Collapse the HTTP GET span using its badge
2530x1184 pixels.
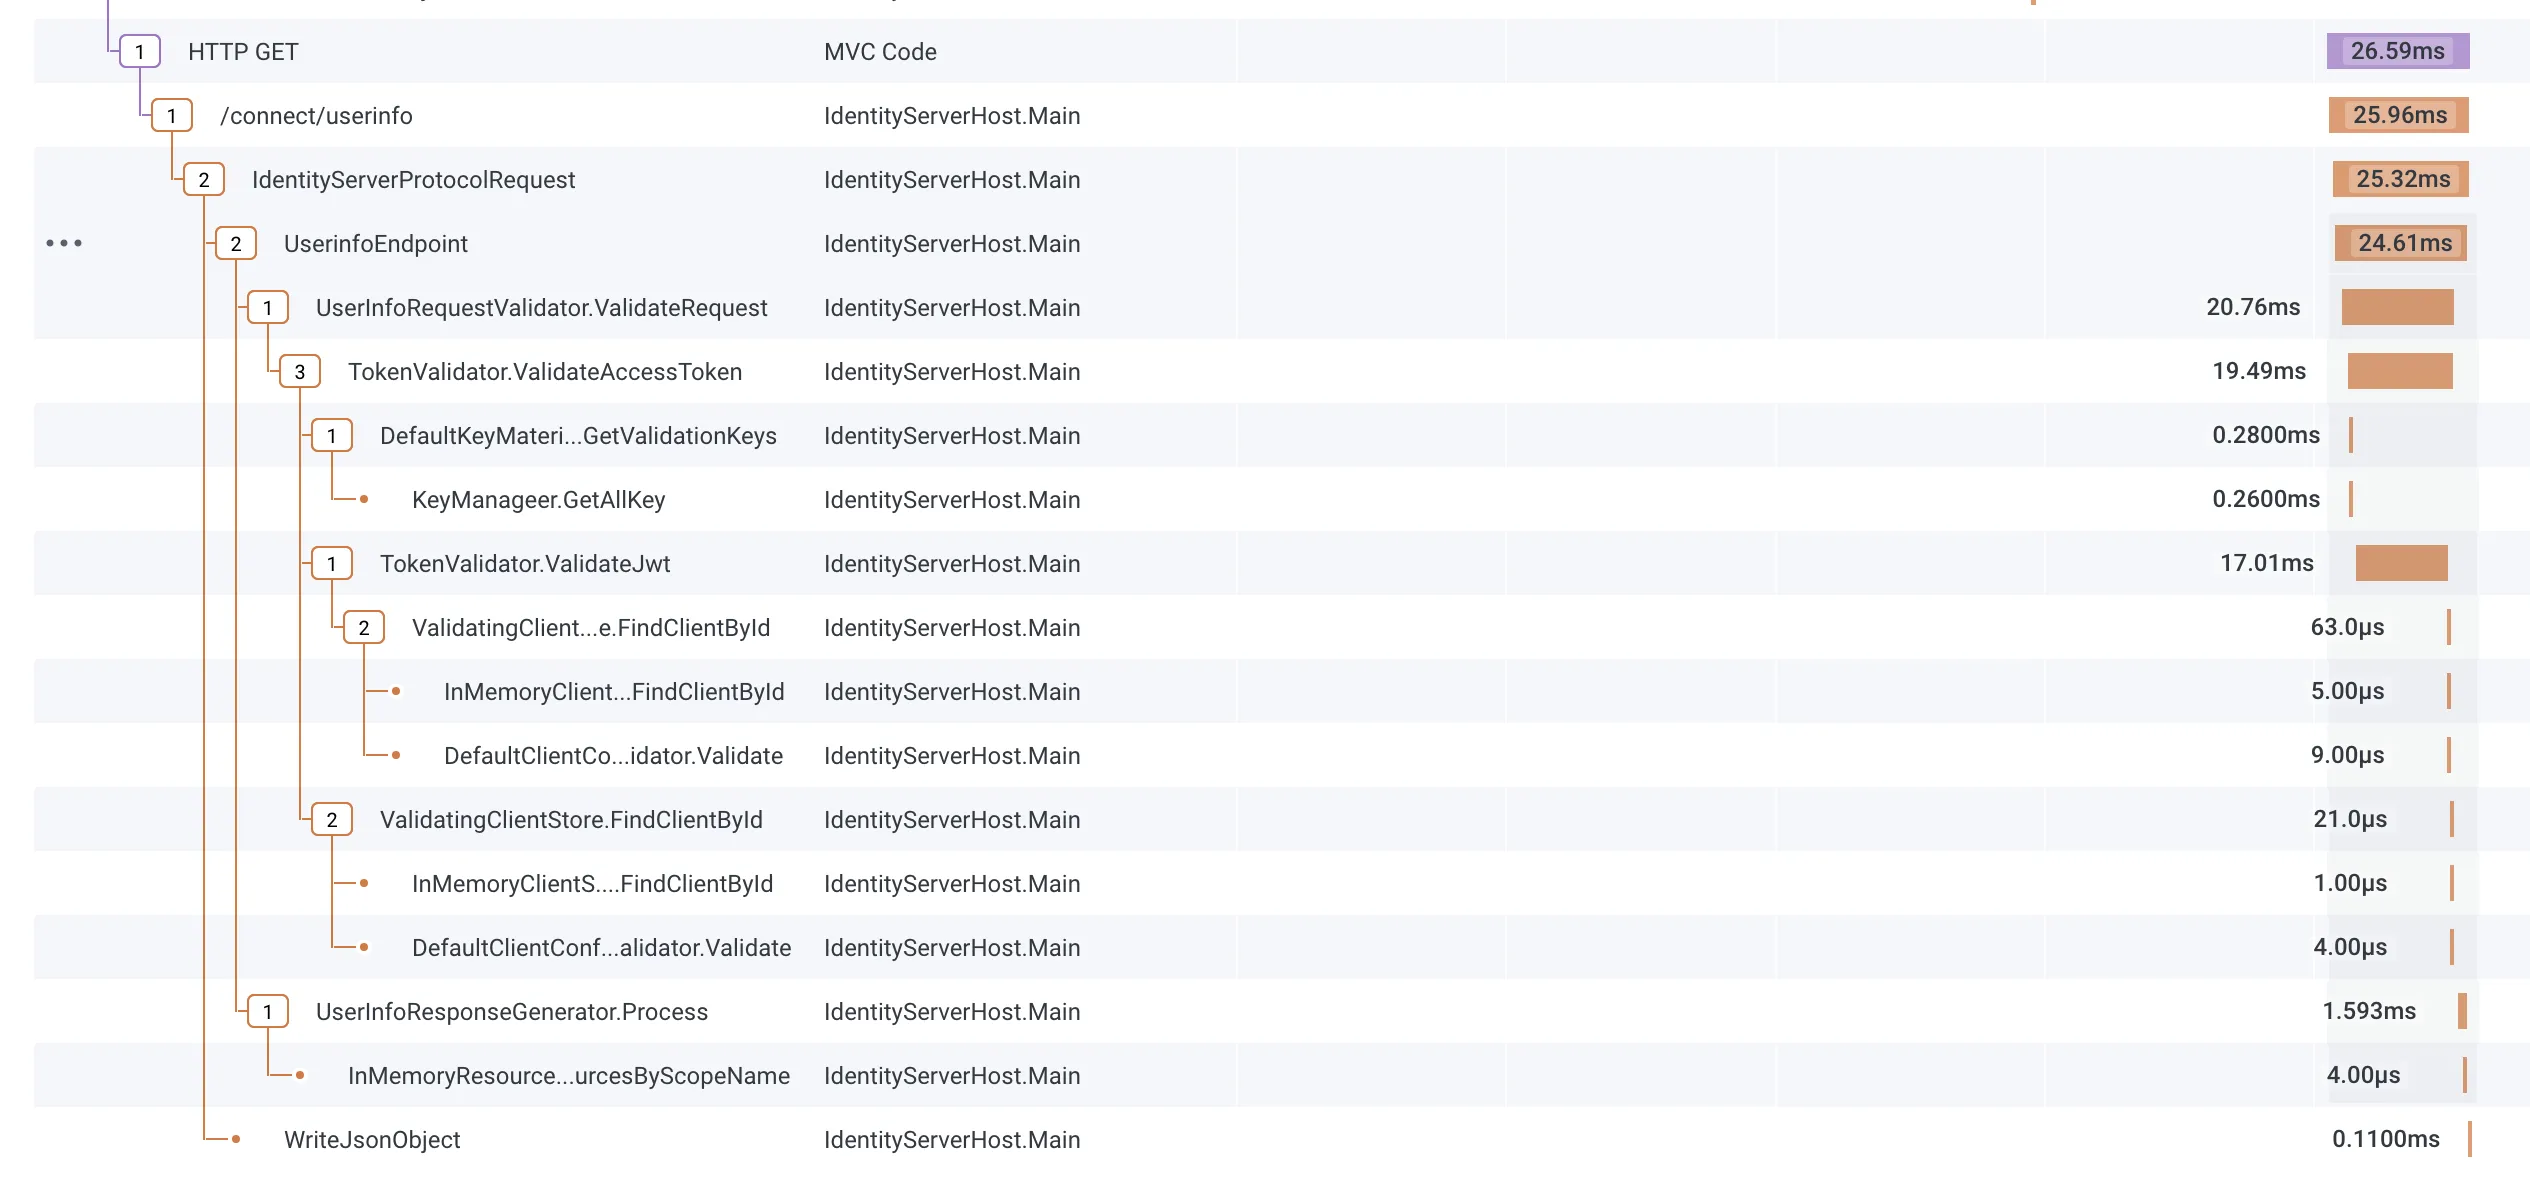pos(139,51)
